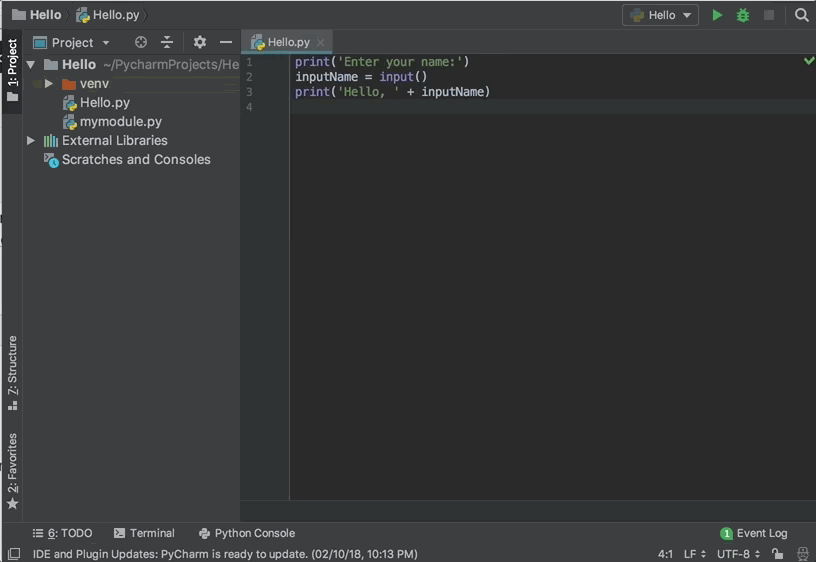Switch to the Hello.py editor tab
The width and height of the screenshot is (816, 562).
point(287,42)
